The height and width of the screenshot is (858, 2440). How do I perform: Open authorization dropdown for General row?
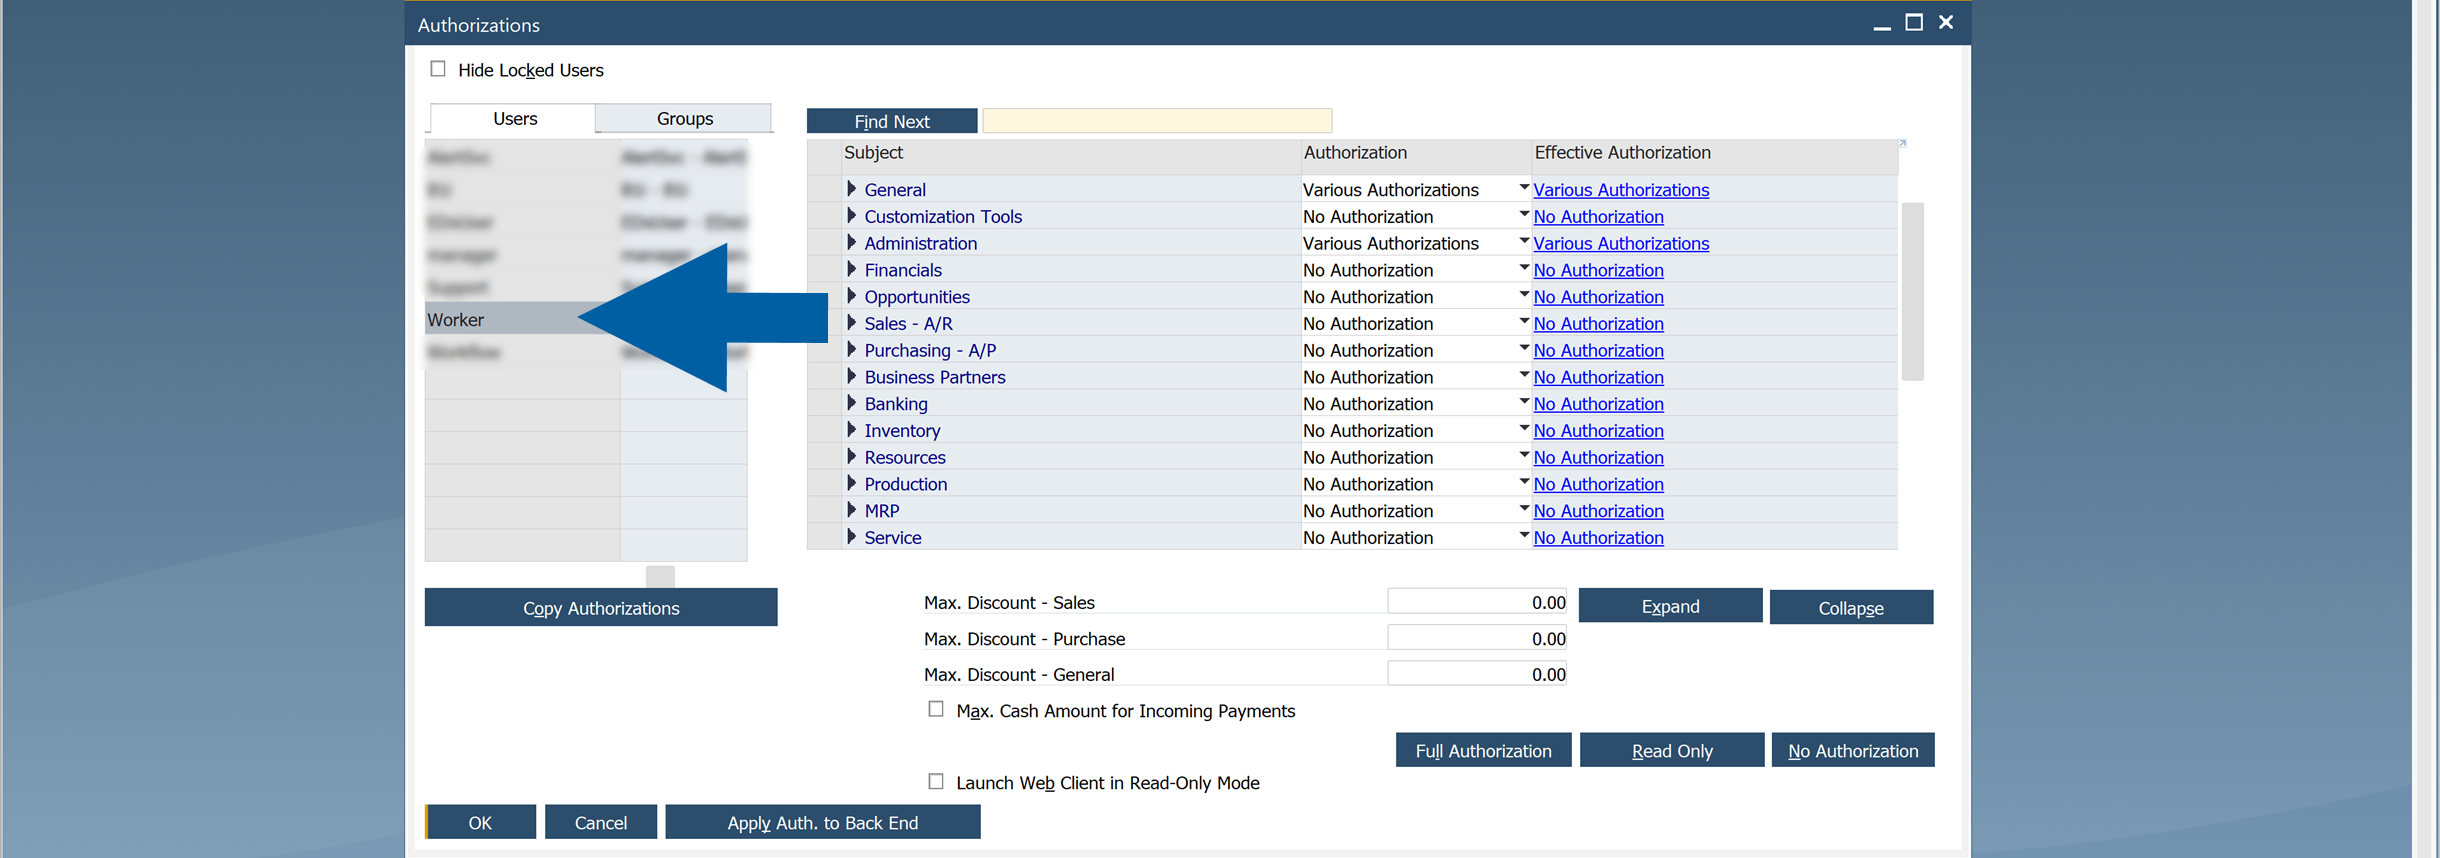[x=1524, y=187]
